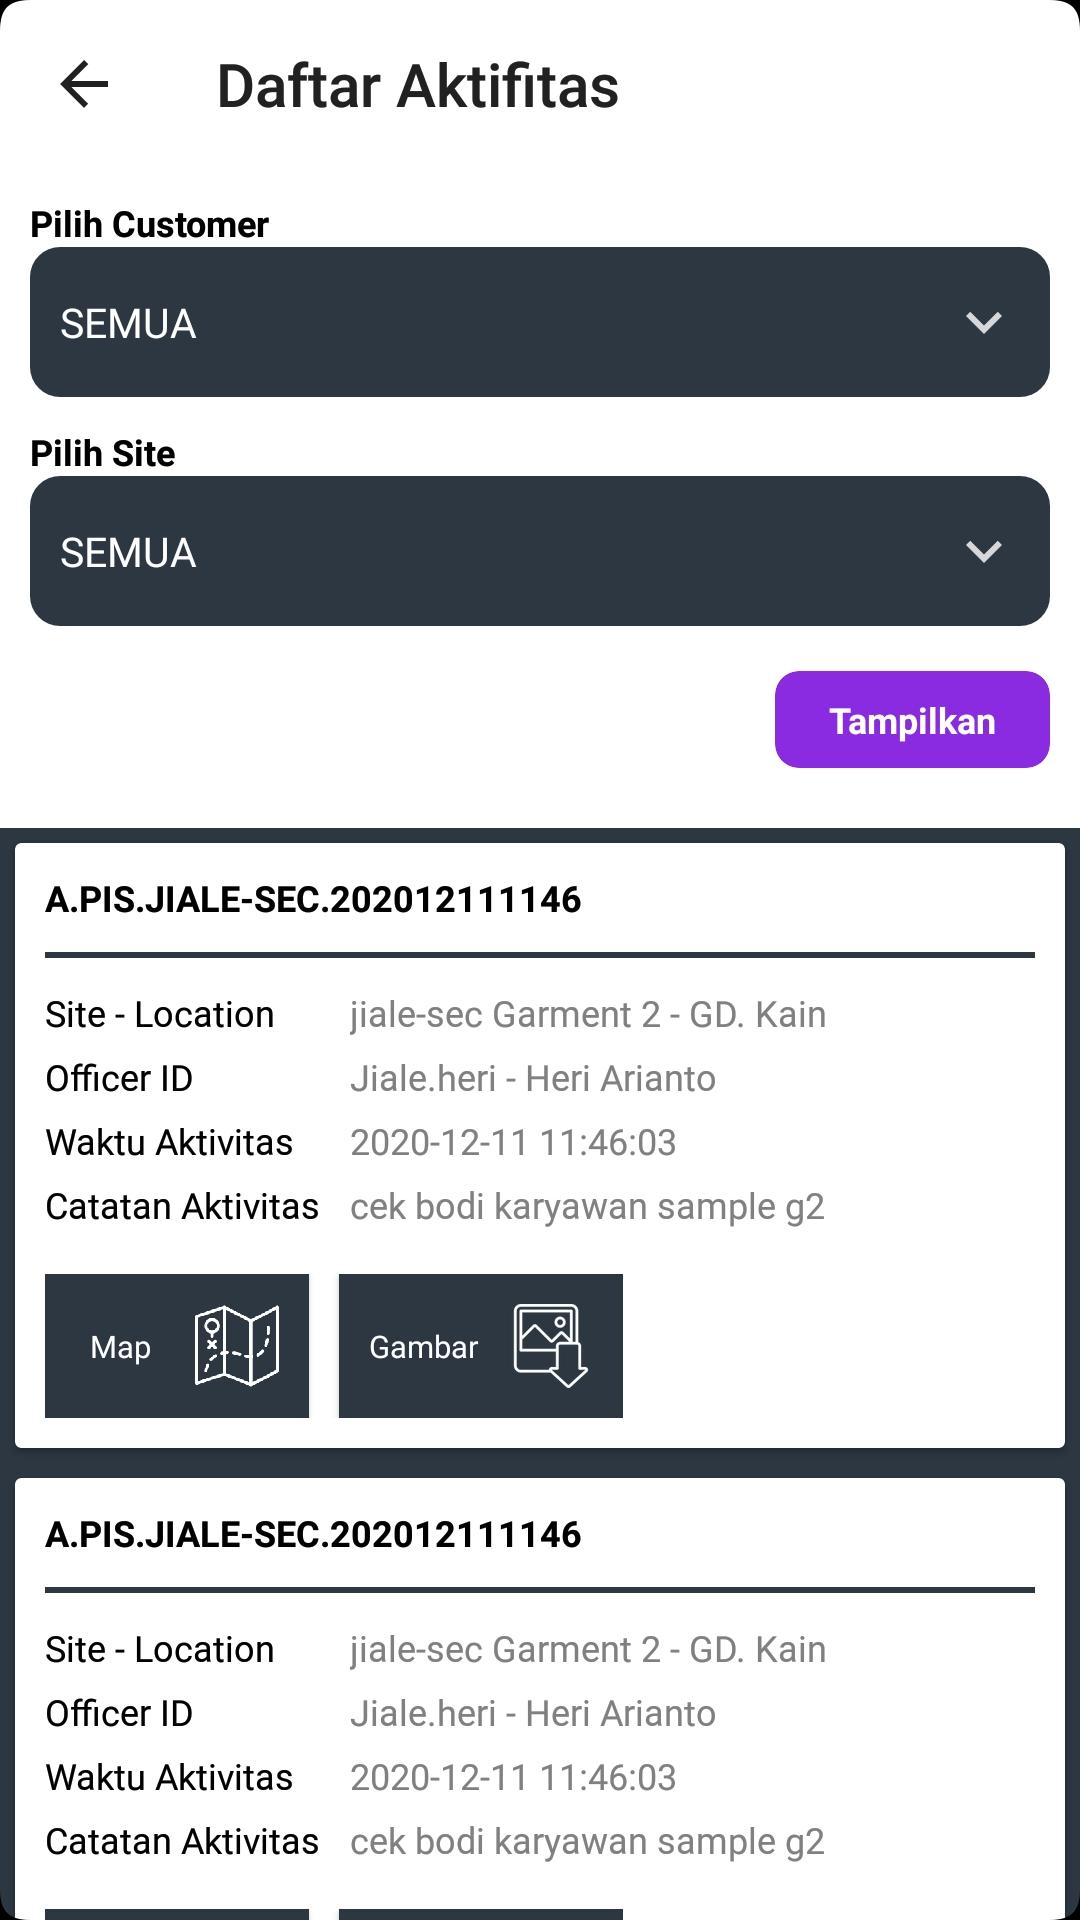Tap first card's Site - Location value

coord(588,1015)
